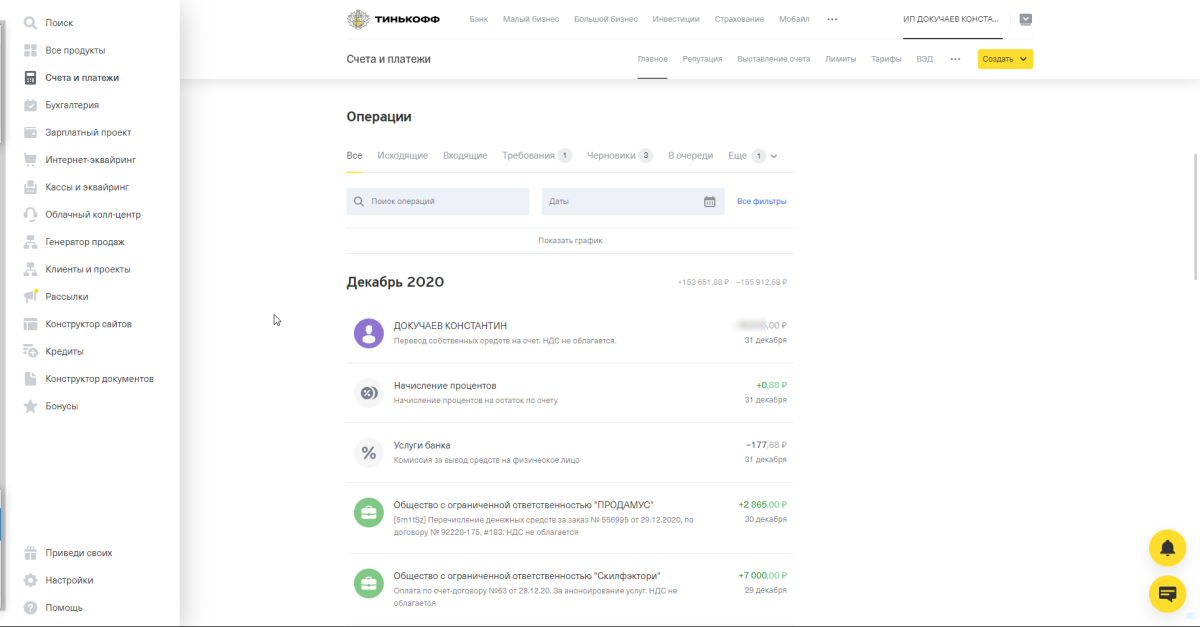Screen dimensions: 1200x627
Task: Open Страхование in top navigation
Action: click(739, 19)
